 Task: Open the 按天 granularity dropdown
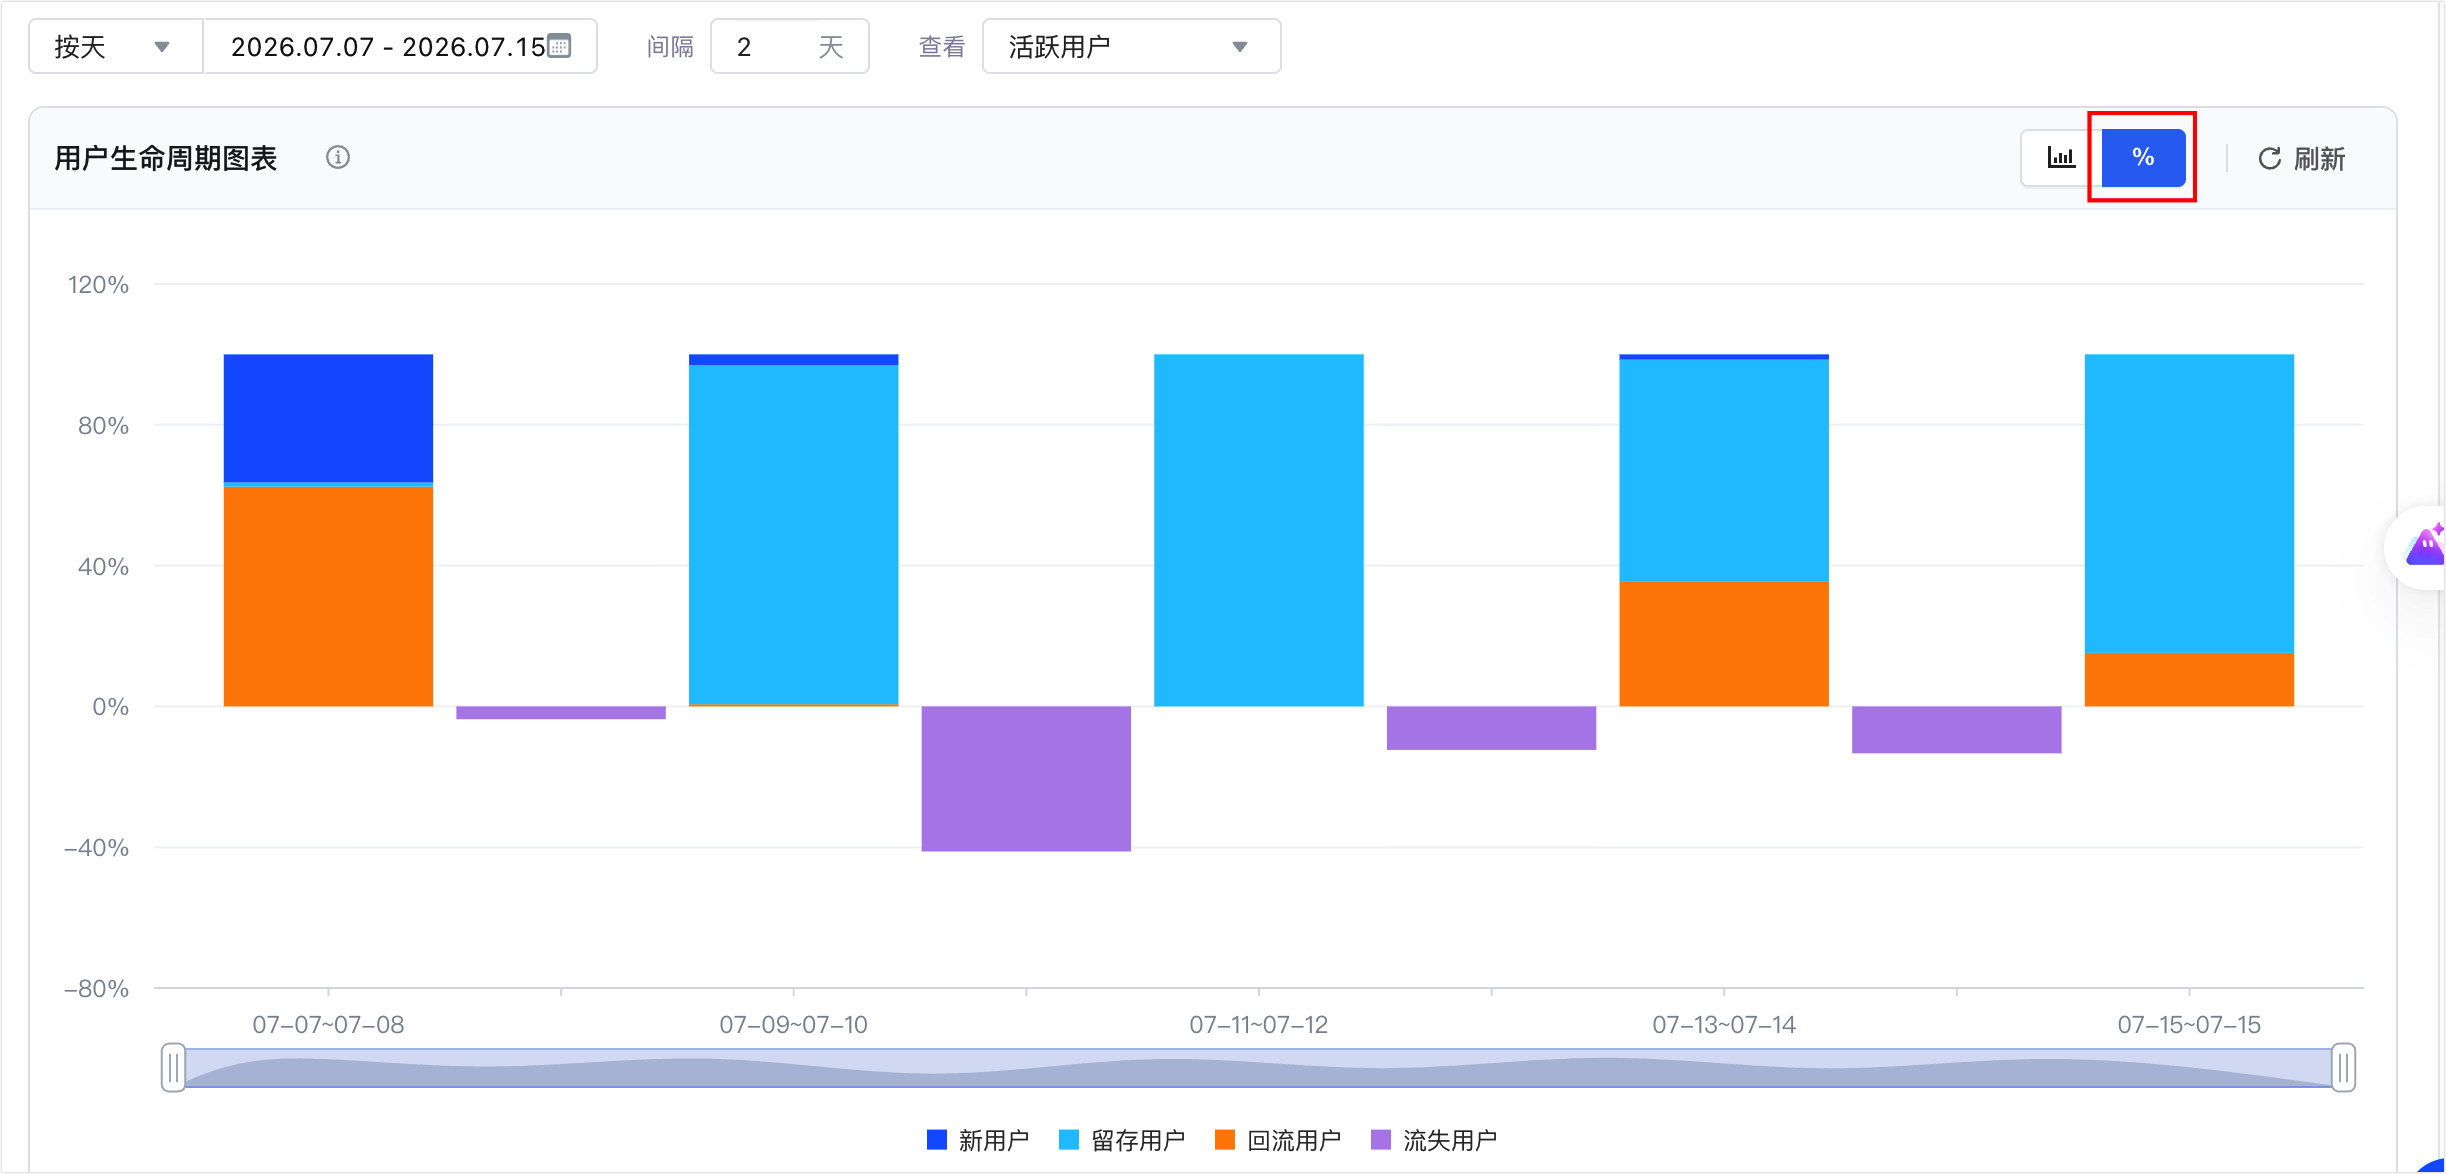[116, 47]
